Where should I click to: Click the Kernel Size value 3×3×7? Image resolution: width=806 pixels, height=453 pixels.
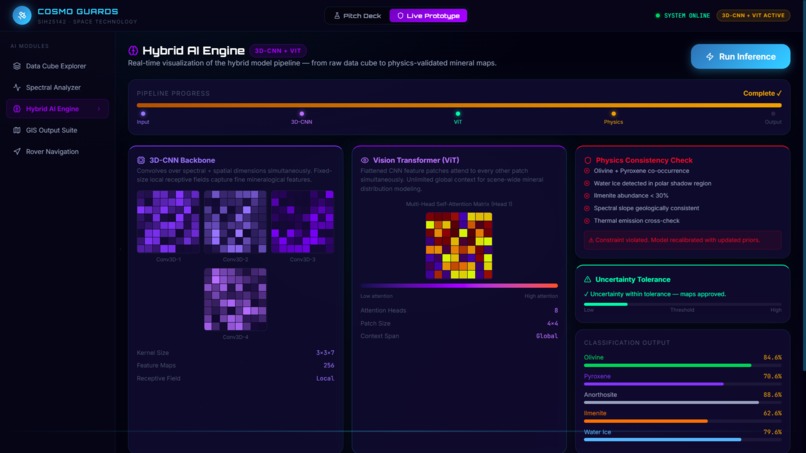click(x=325, y=353)
